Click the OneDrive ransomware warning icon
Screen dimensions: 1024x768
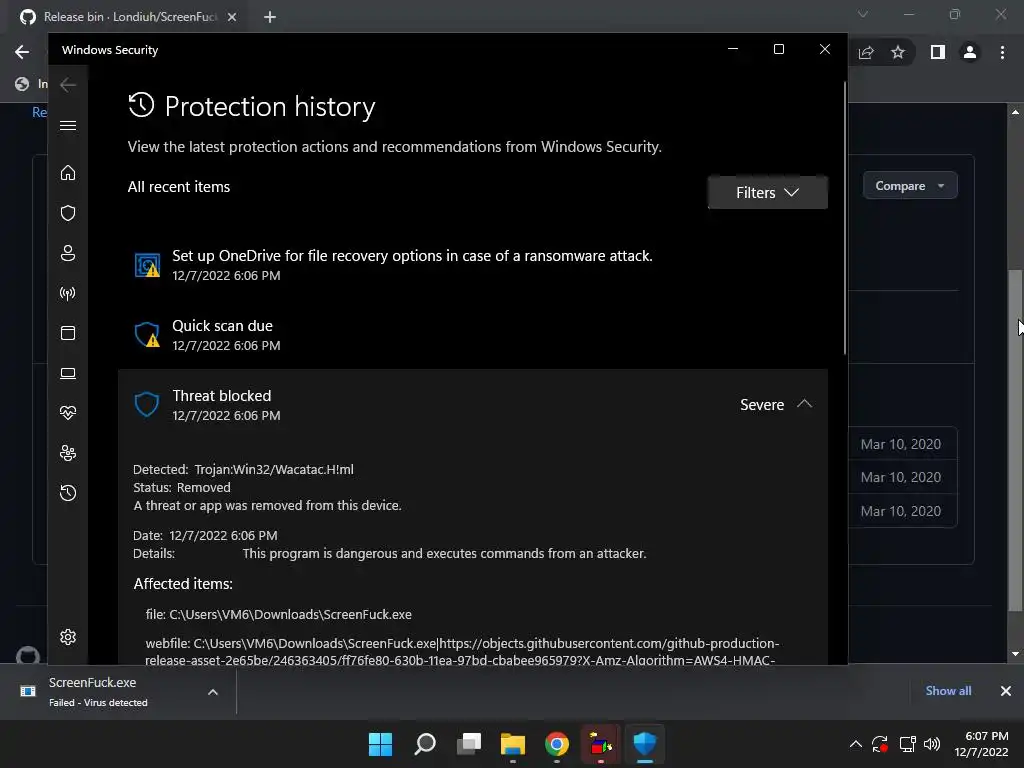tap(148, 265)
